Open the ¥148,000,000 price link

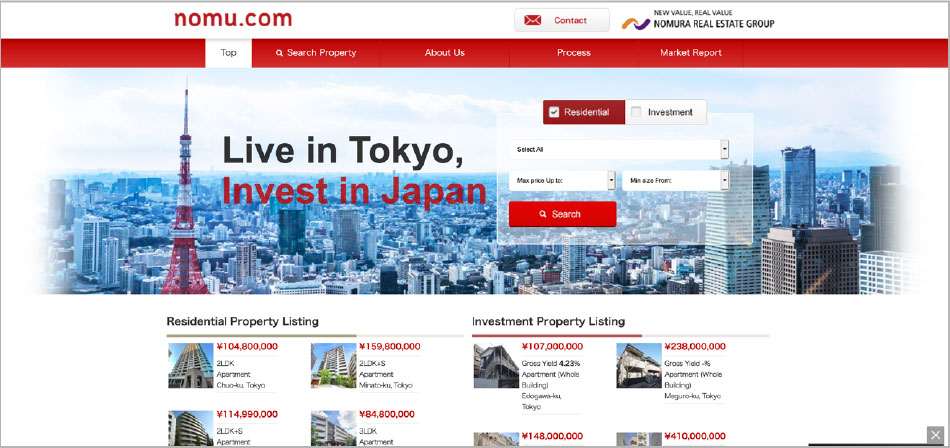point(553,436)
